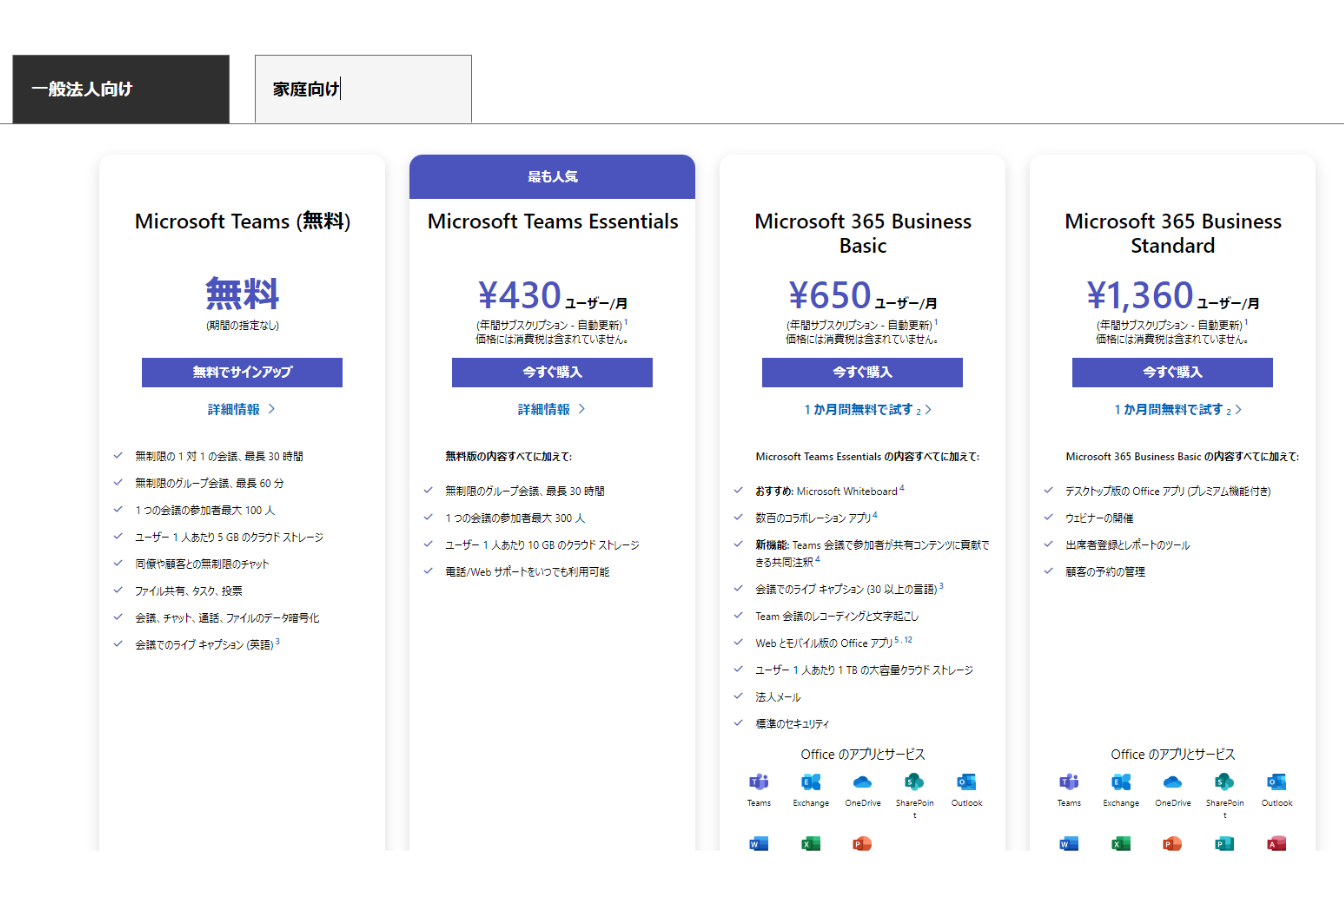Click 今すぐ購入 for Microsoft 365 Business Basic
Screen dimensions: 1344x900
(862, 372)
